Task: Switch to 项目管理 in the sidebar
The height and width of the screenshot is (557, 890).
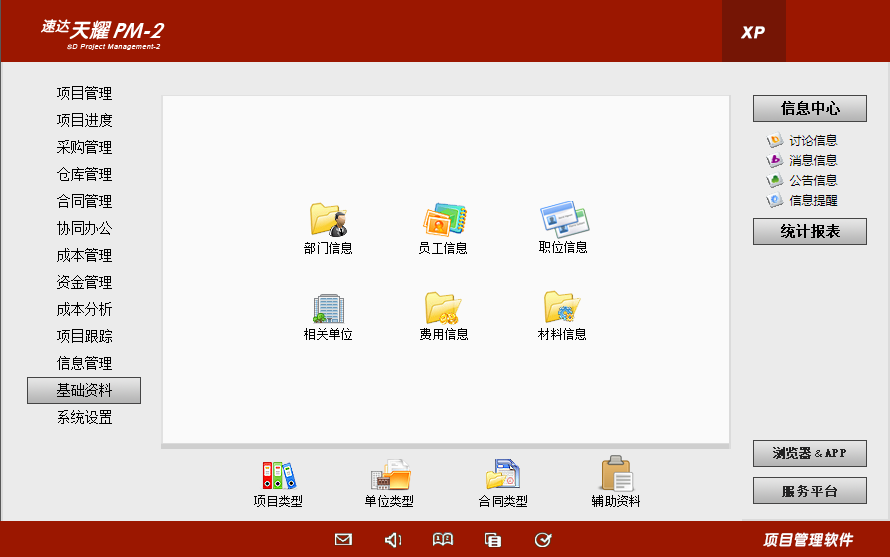Action: [84, 94]
